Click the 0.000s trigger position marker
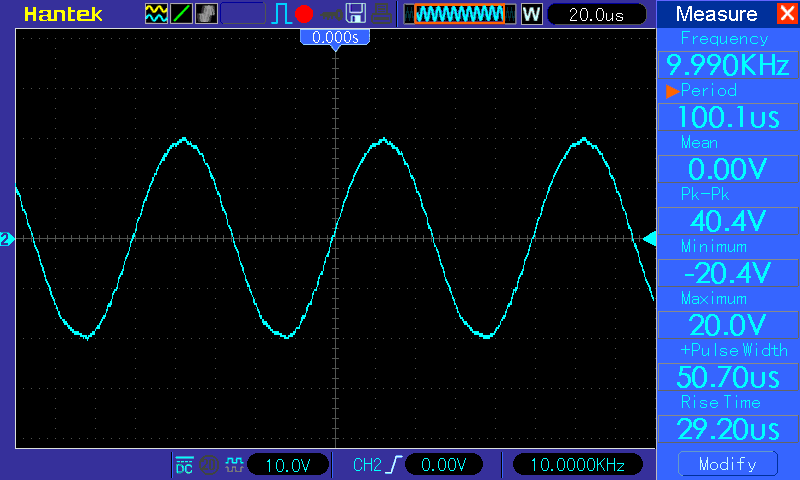This screenshot has width=800, height=480. 335,38
